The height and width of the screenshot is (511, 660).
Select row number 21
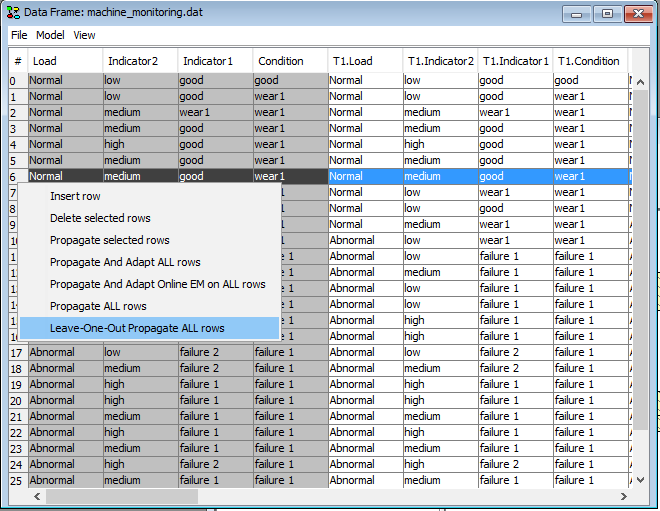[x=19, y=416]
